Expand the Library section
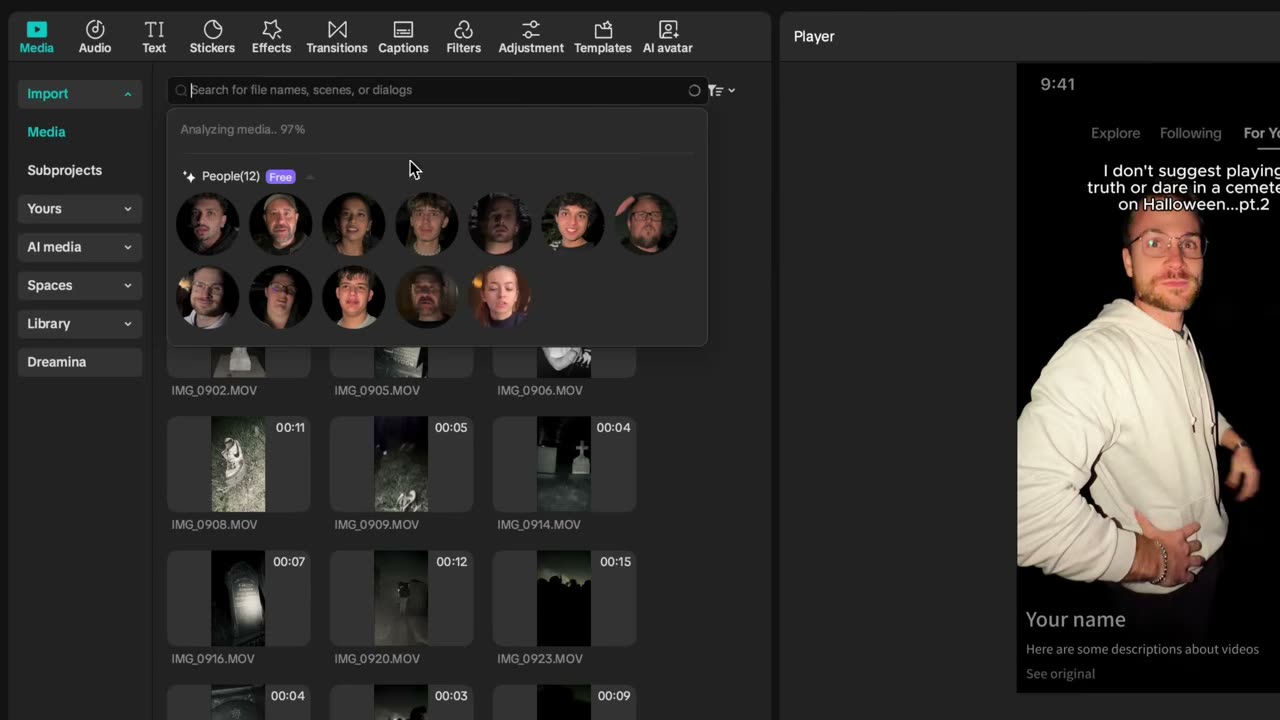This screenshot has width=1280, height=720. (80, 324)
